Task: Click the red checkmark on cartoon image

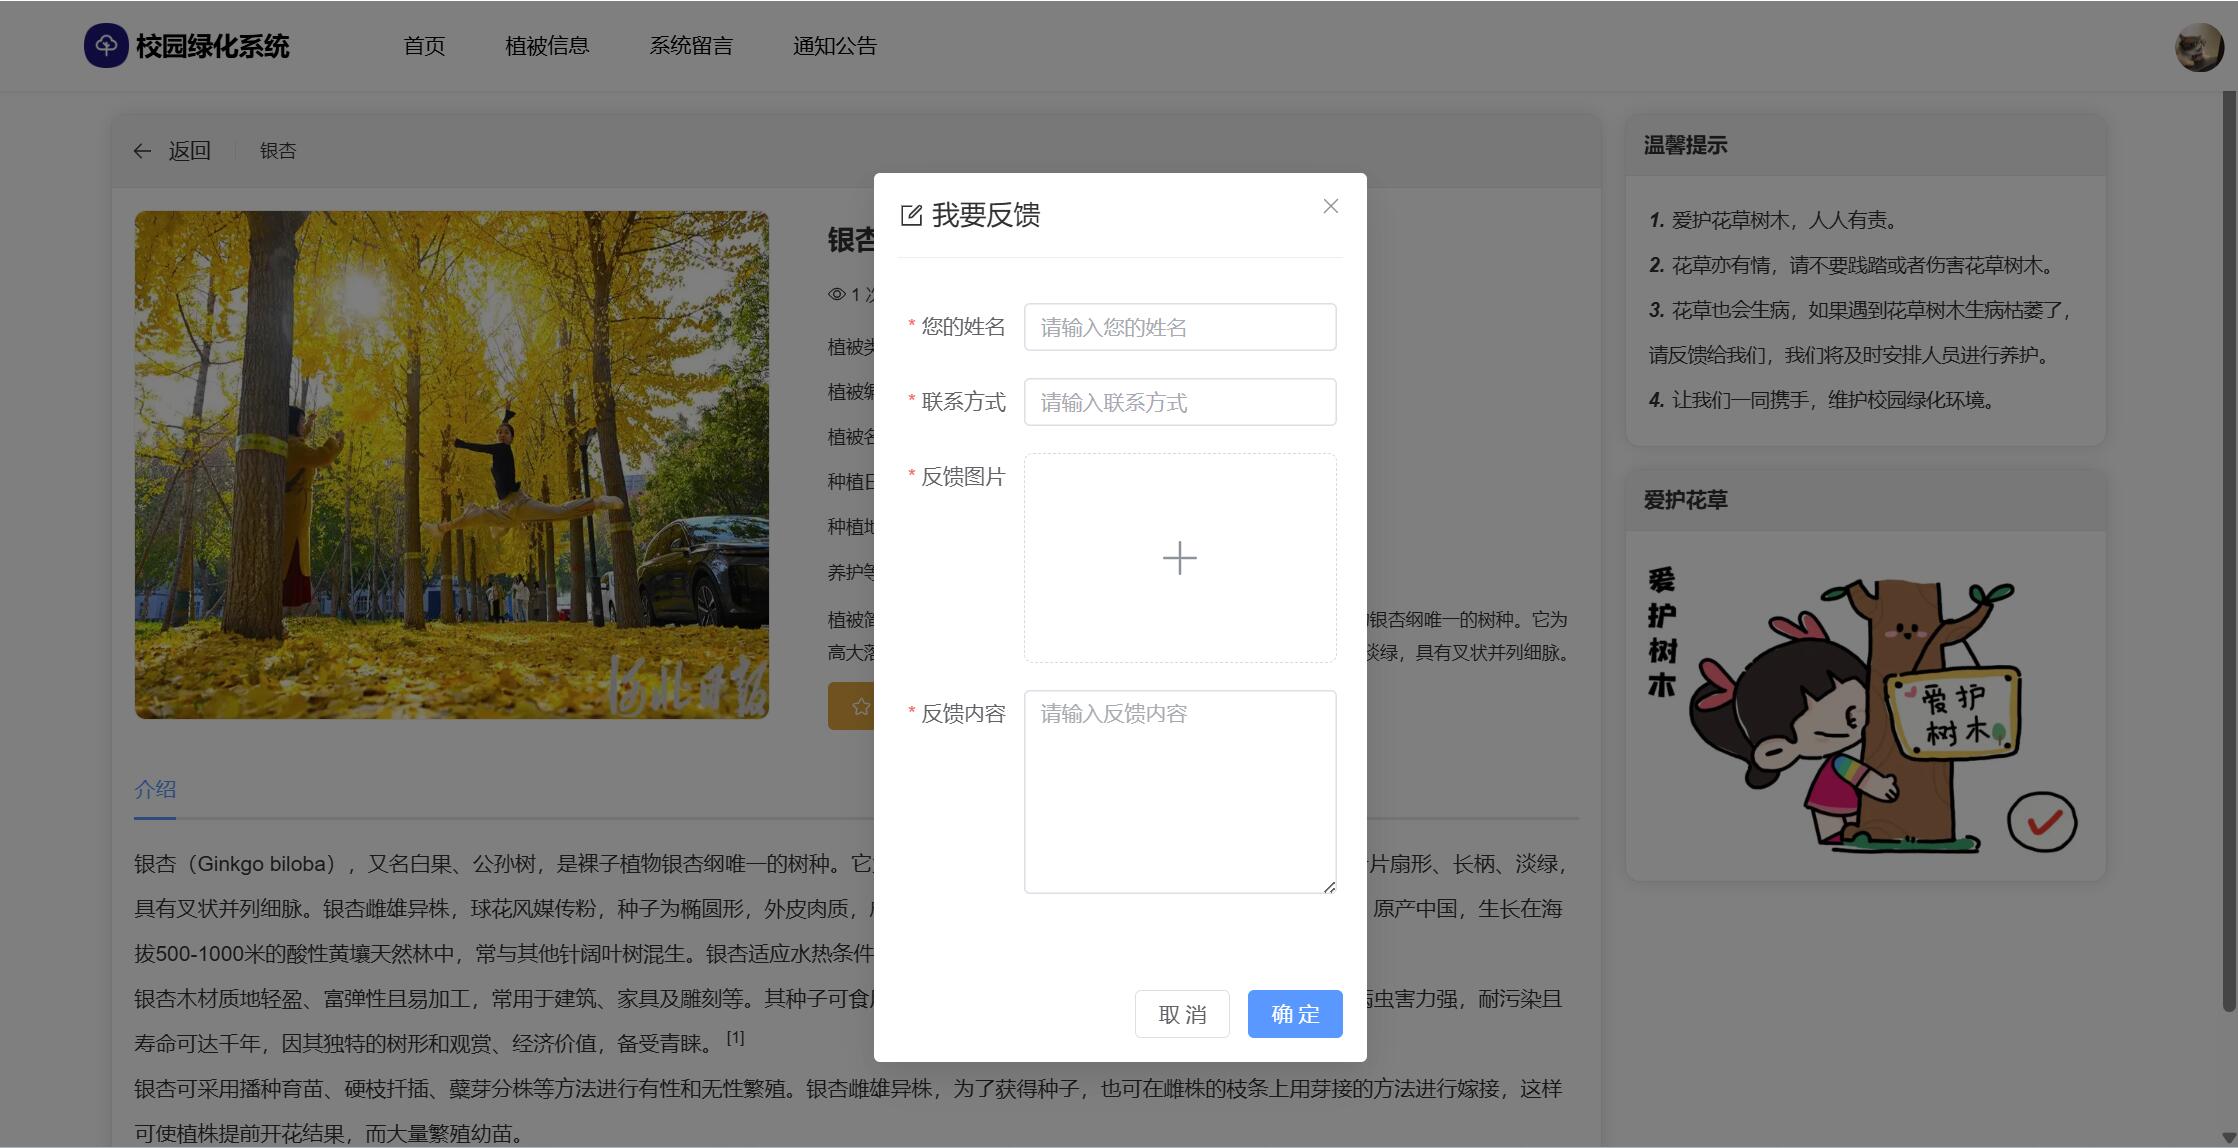Action: point(2041,822)
